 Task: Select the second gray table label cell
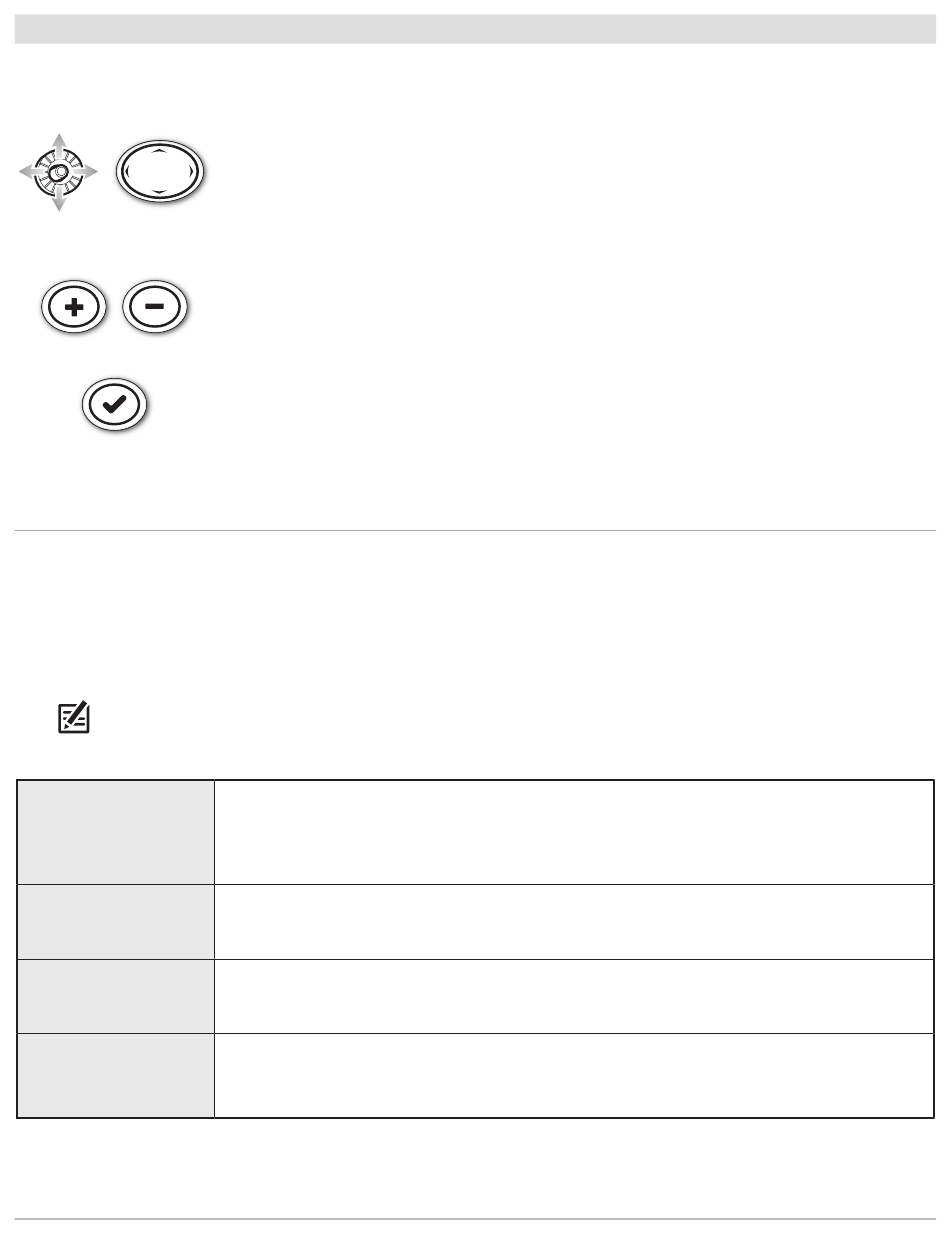[x=116, y=921]
